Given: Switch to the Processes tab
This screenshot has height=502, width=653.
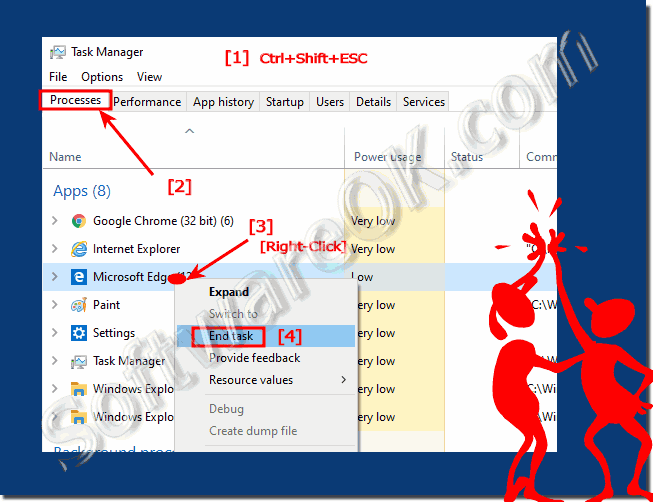Looking at the screenshot, I should [x=75, y=100].
